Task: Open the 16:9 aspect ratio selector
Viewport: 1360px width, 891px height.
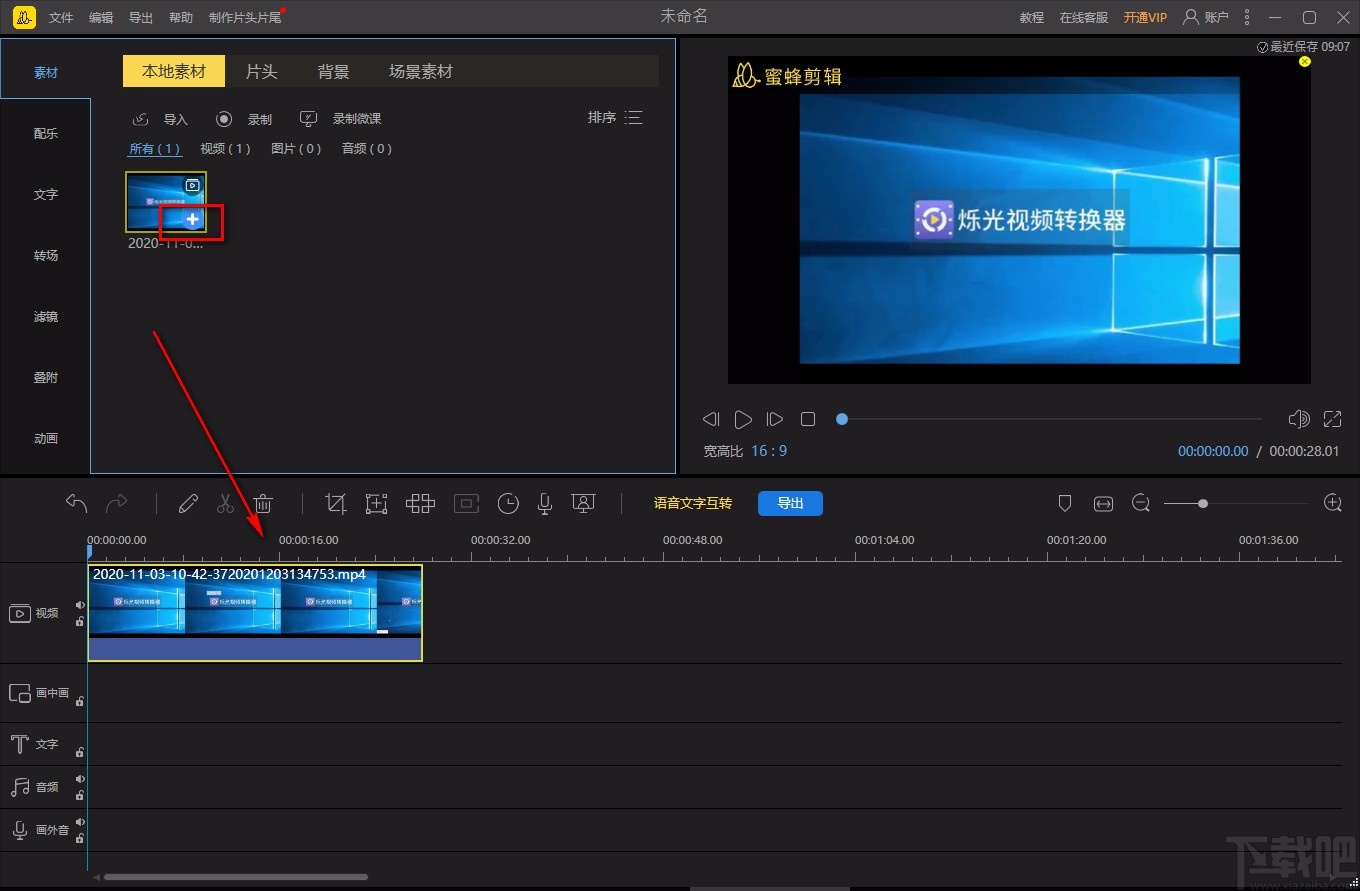Action: tap(769, 451)
